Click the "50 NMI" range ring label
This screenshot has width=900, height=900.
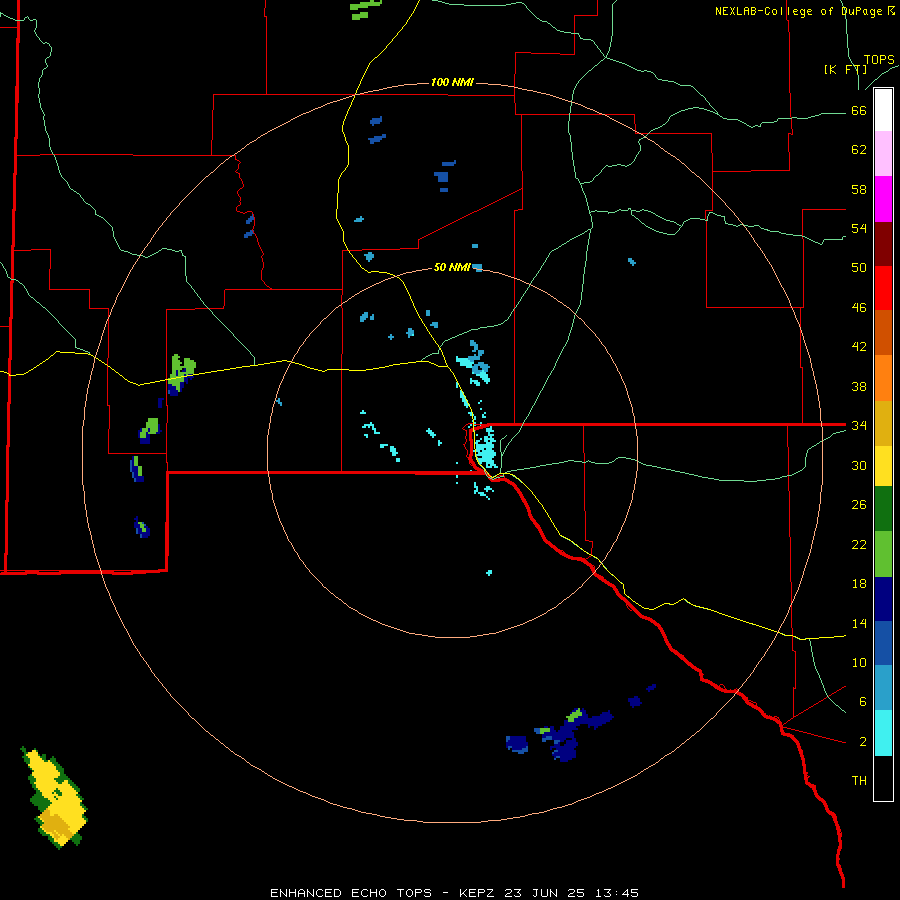tap(452, 267)
